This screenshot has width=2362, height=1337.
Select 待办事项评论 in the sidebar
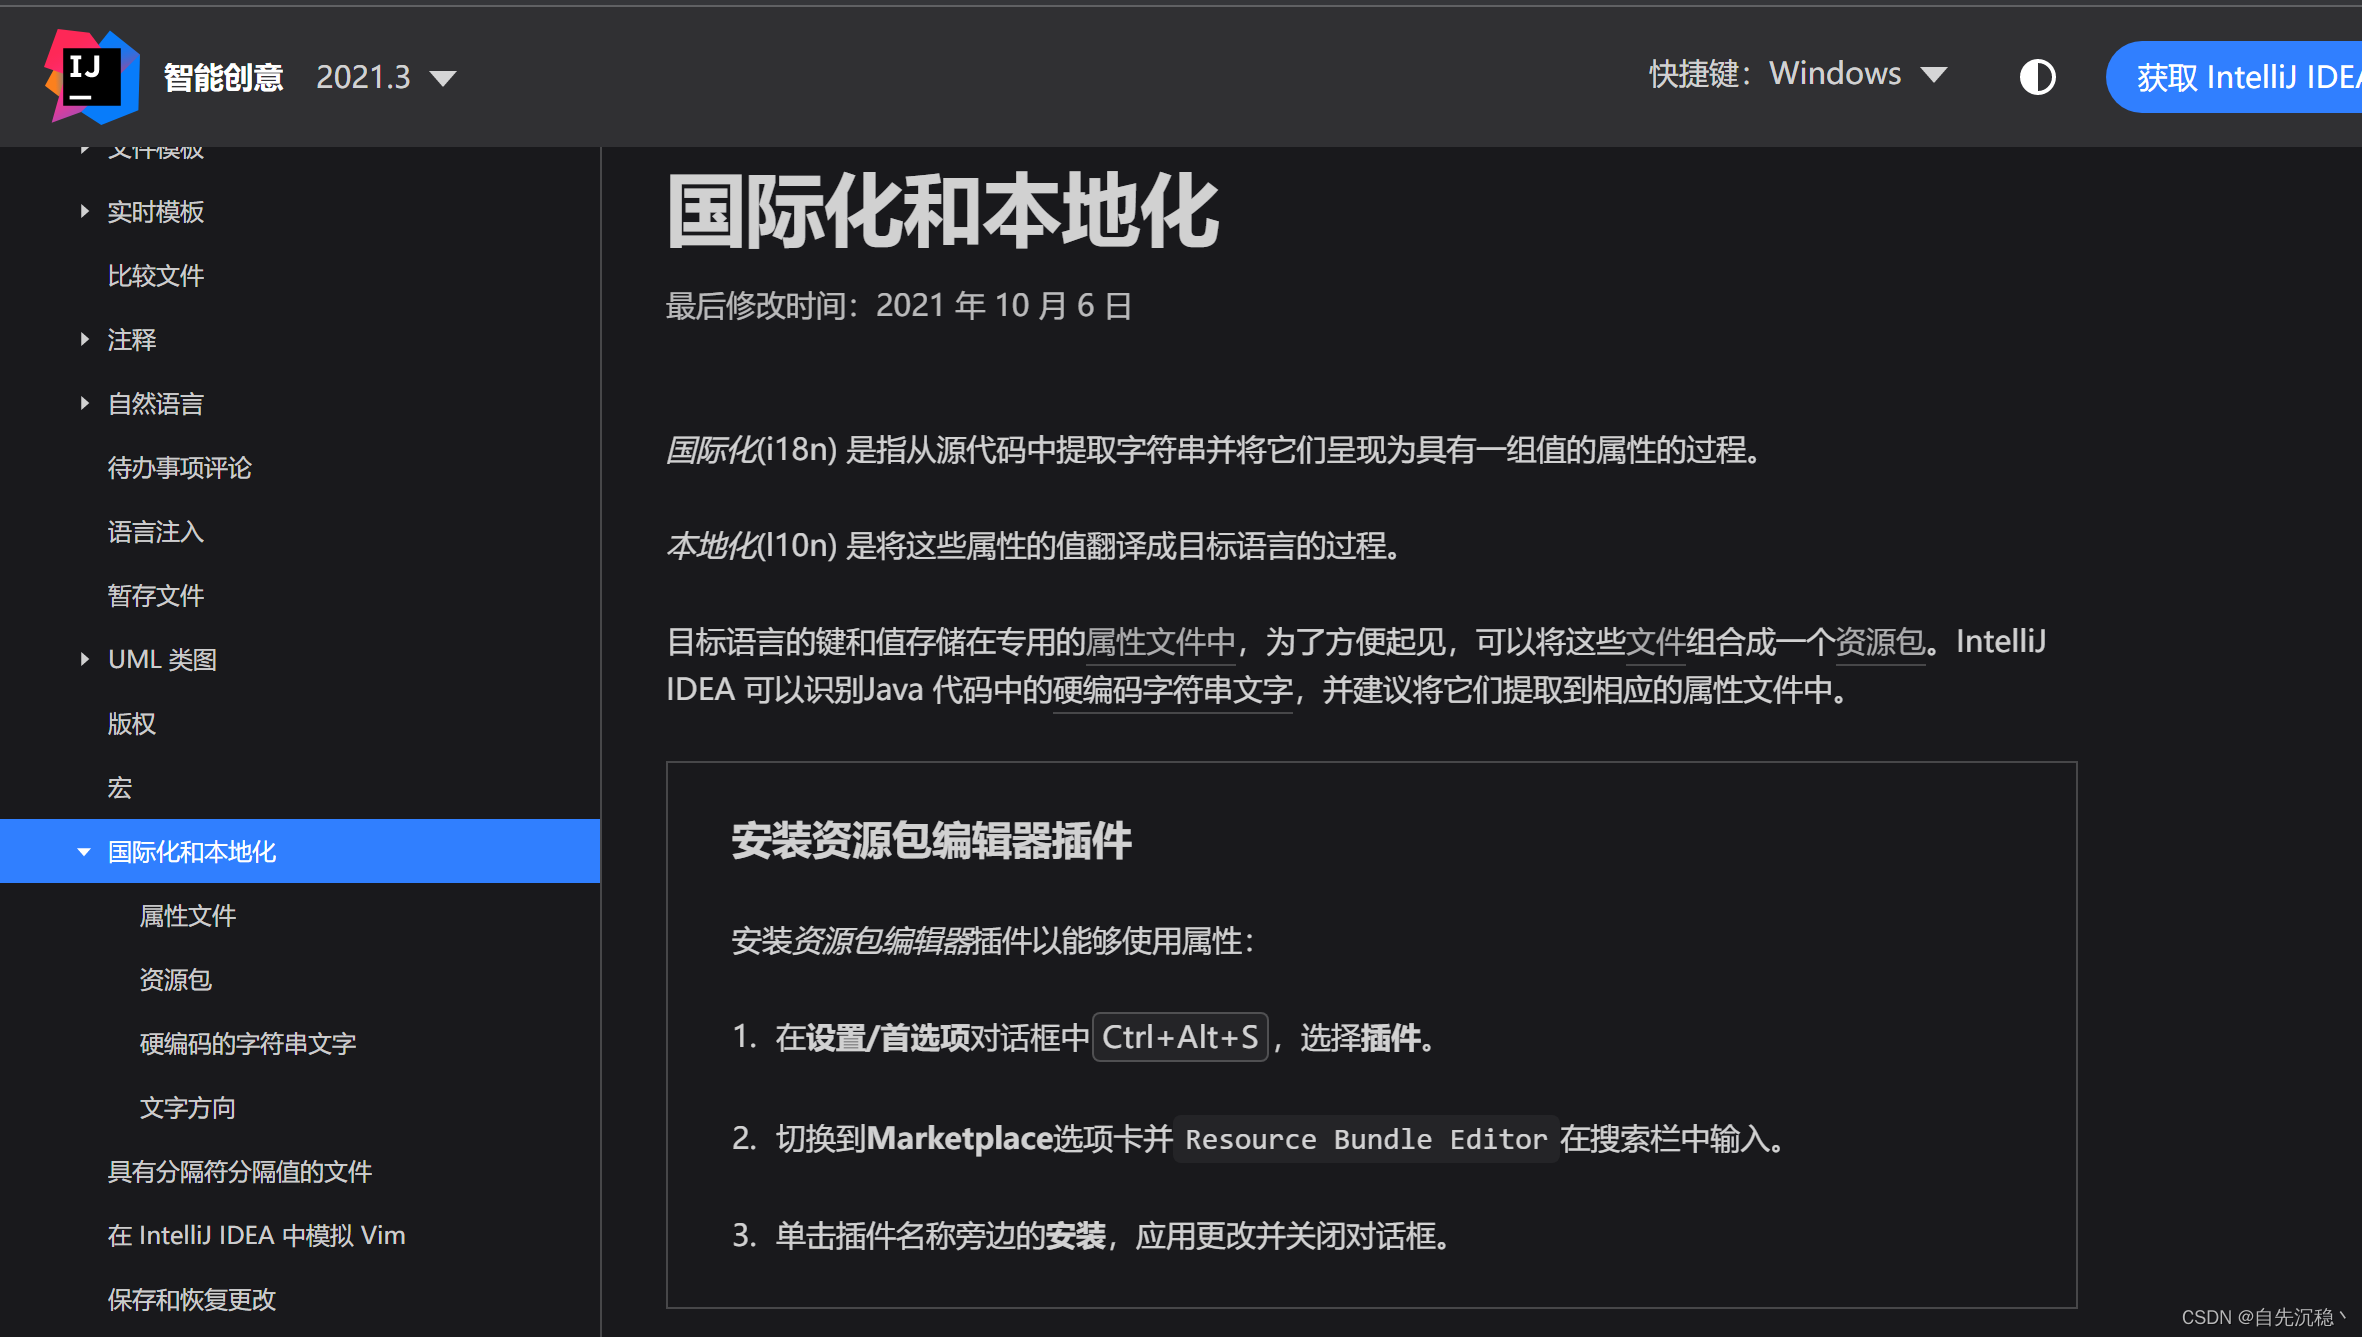pyautogui.click(x=179, y=468)
